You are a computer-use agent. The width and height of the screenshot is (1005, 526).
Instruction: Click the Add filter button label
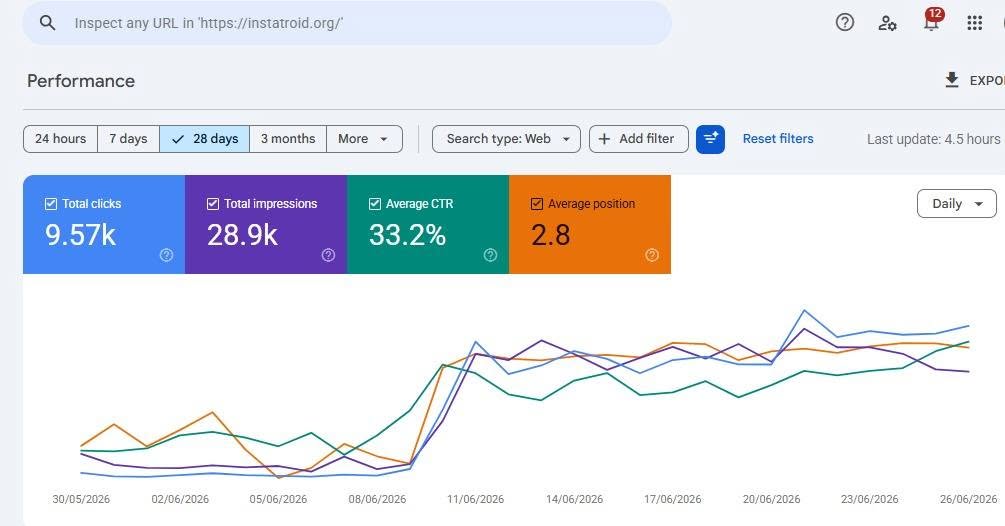(x=646, y=139)
